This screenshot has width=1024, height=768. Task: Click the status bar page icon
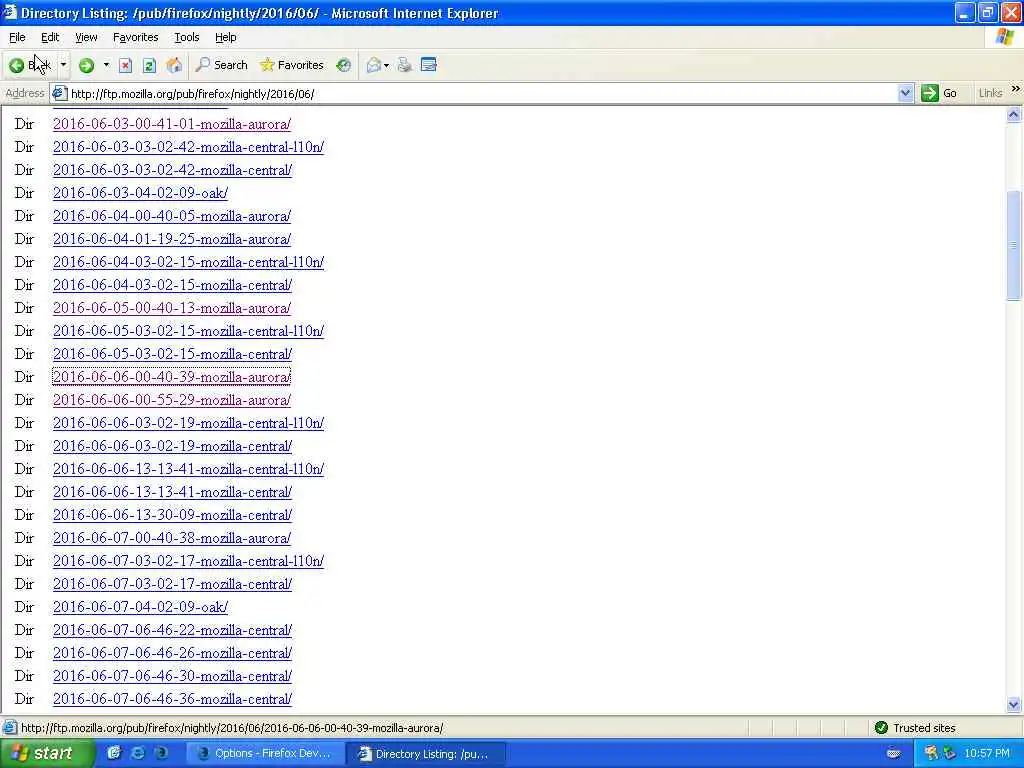point(10,728)
